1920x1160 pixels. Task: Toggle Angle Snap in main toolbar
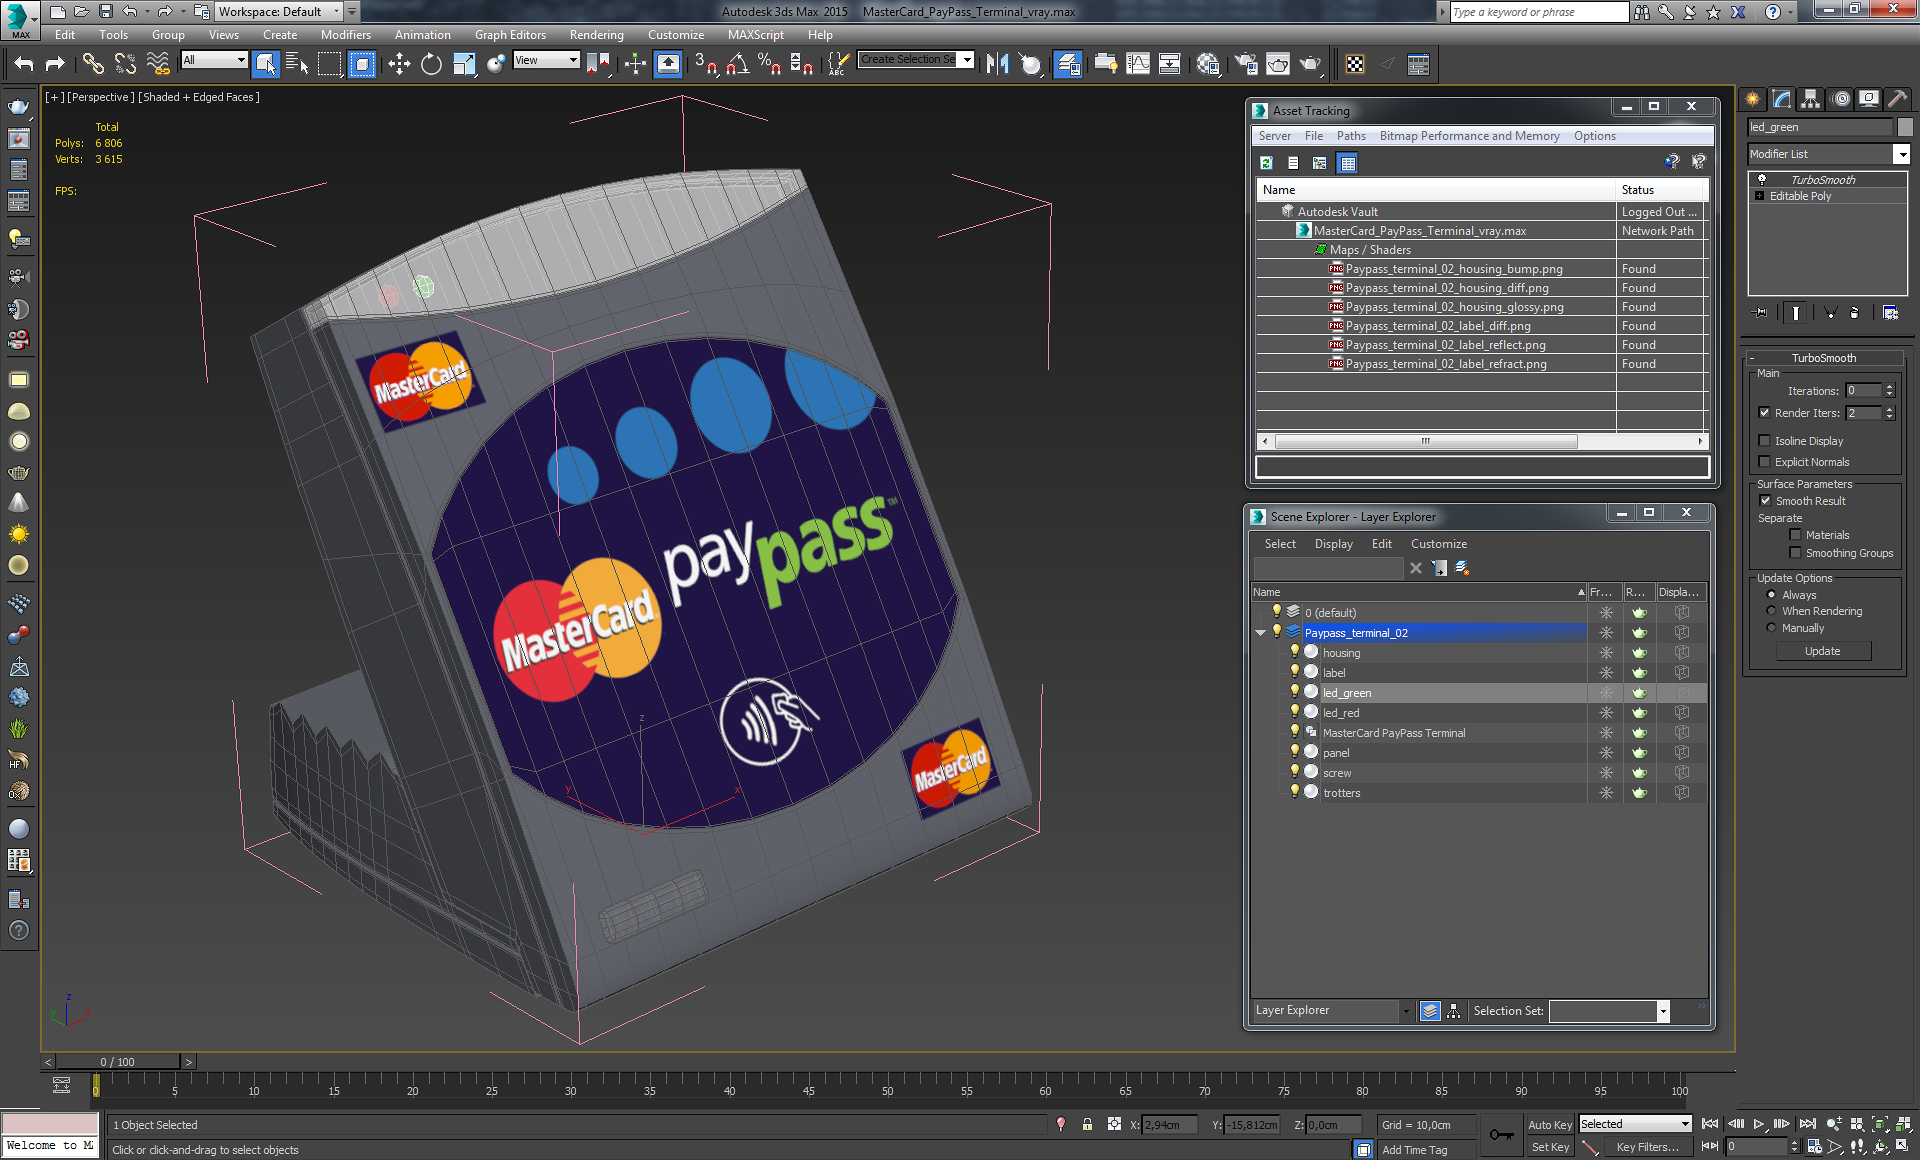pos(737,64)
